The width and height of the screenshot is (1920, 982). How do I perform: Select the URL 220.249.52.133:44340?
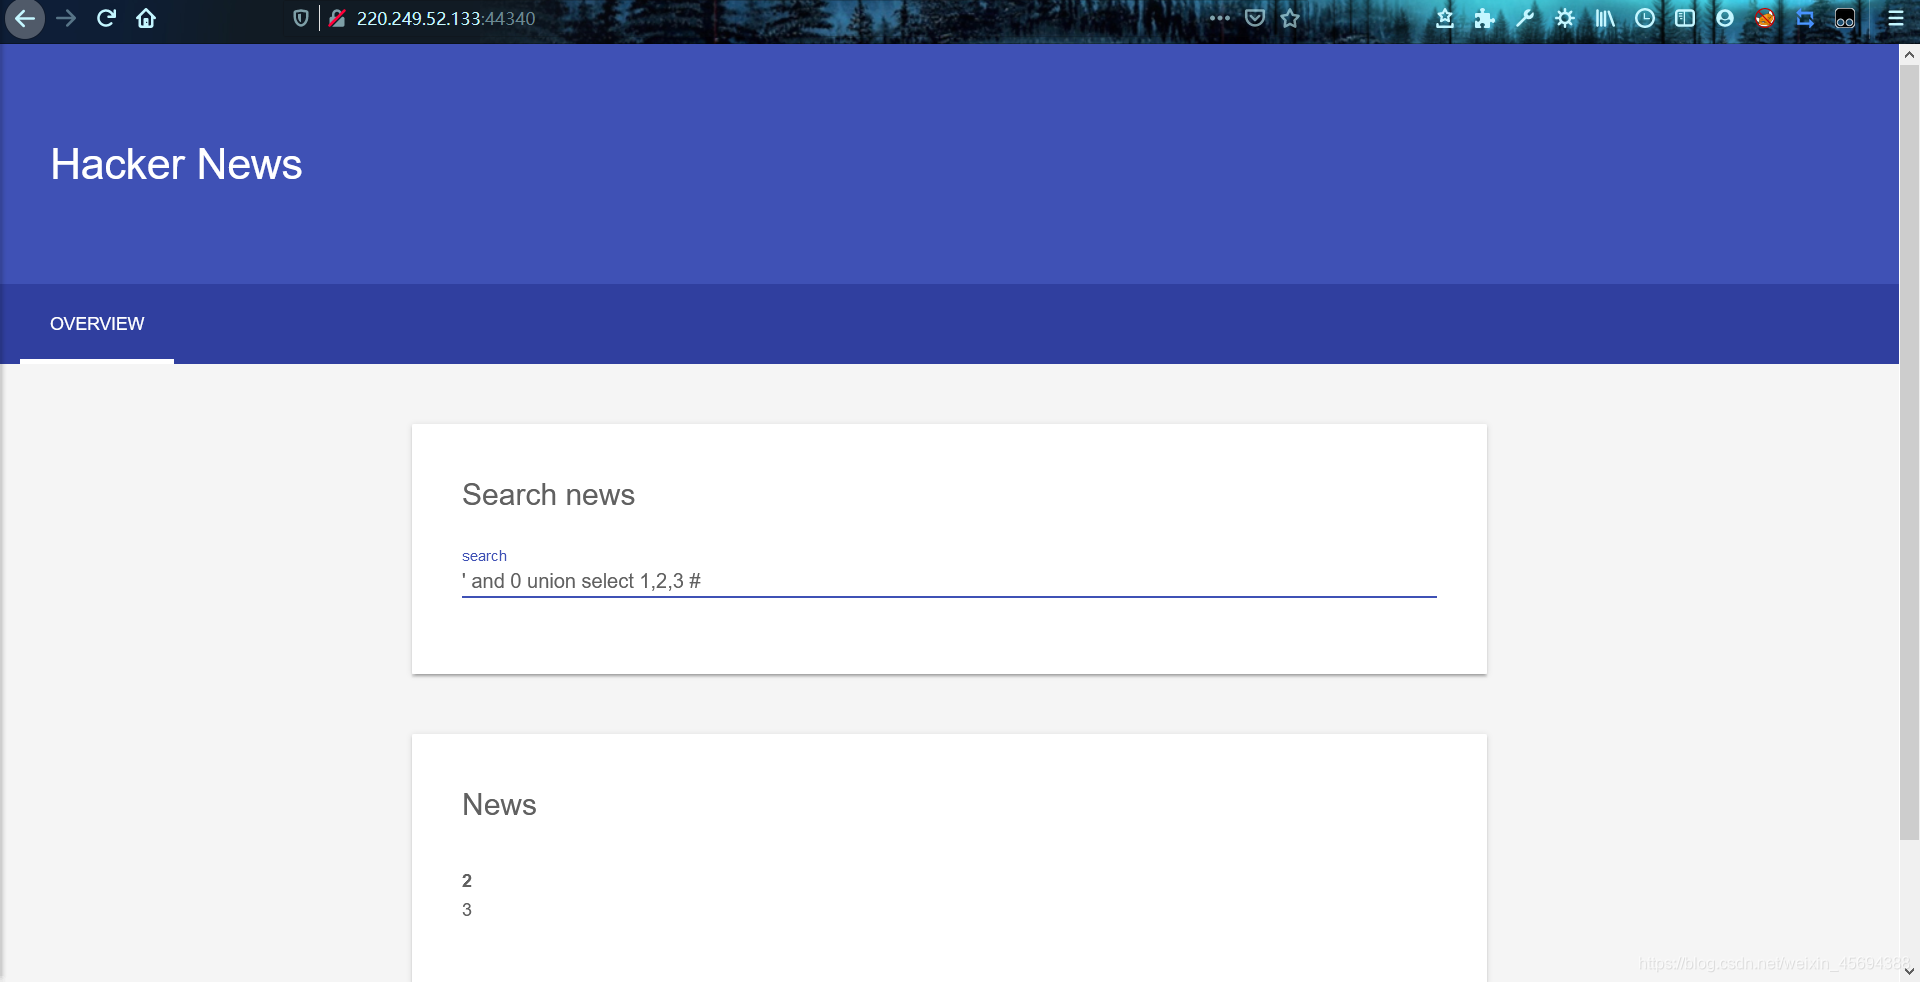point(446,19)
